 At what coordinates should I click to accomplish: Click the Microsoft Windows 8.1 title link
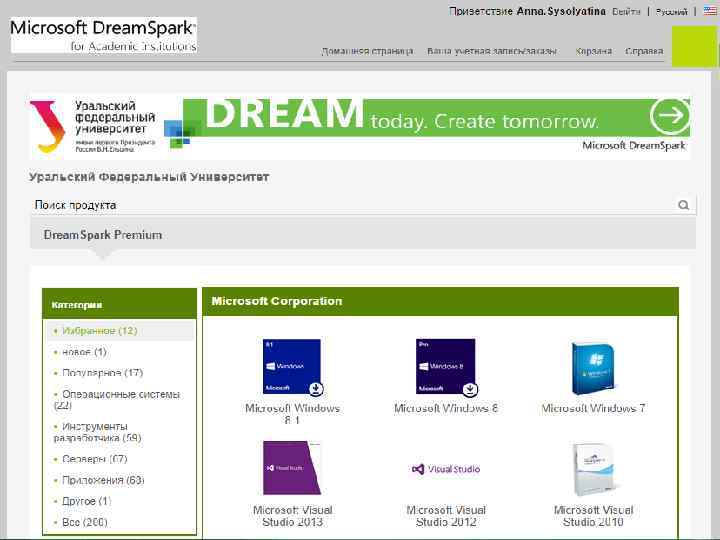(292, 414)
